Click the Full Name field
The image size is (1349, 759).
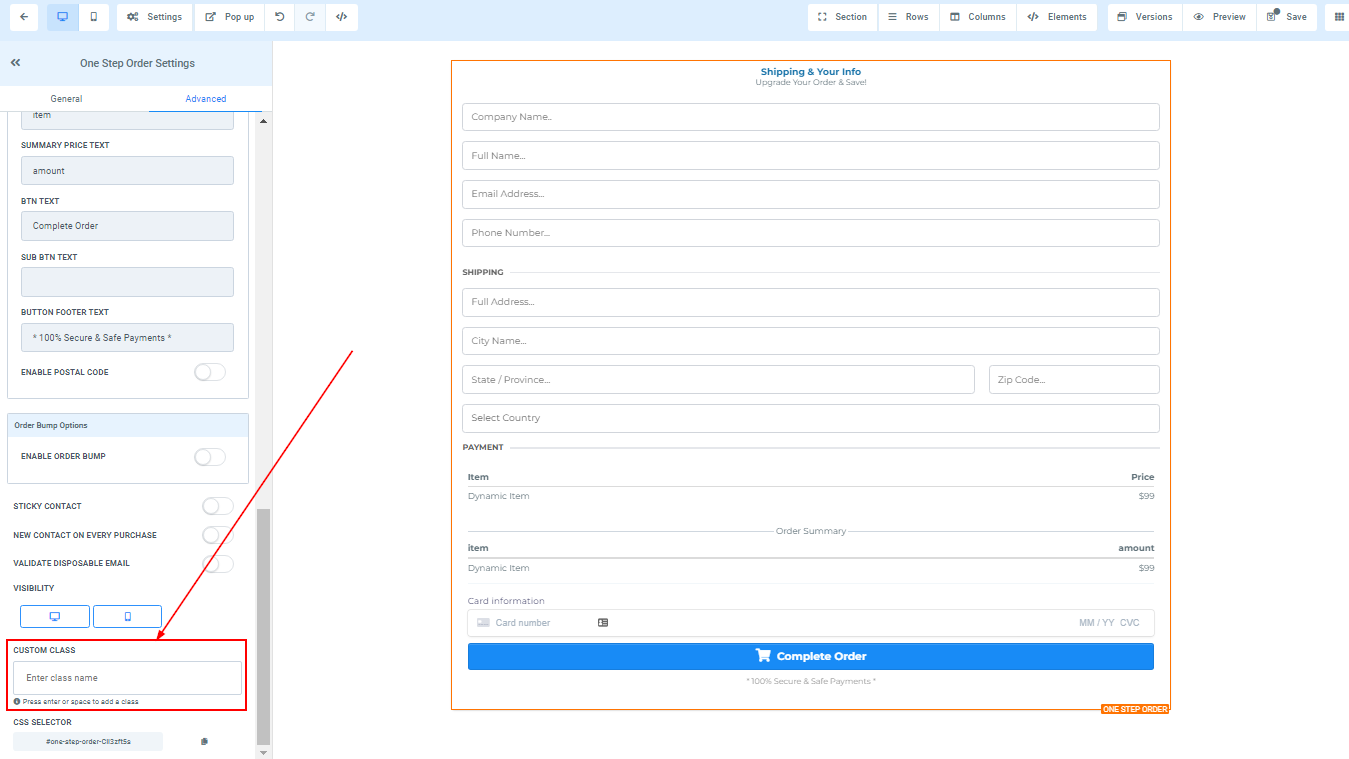tap(811, 156)
